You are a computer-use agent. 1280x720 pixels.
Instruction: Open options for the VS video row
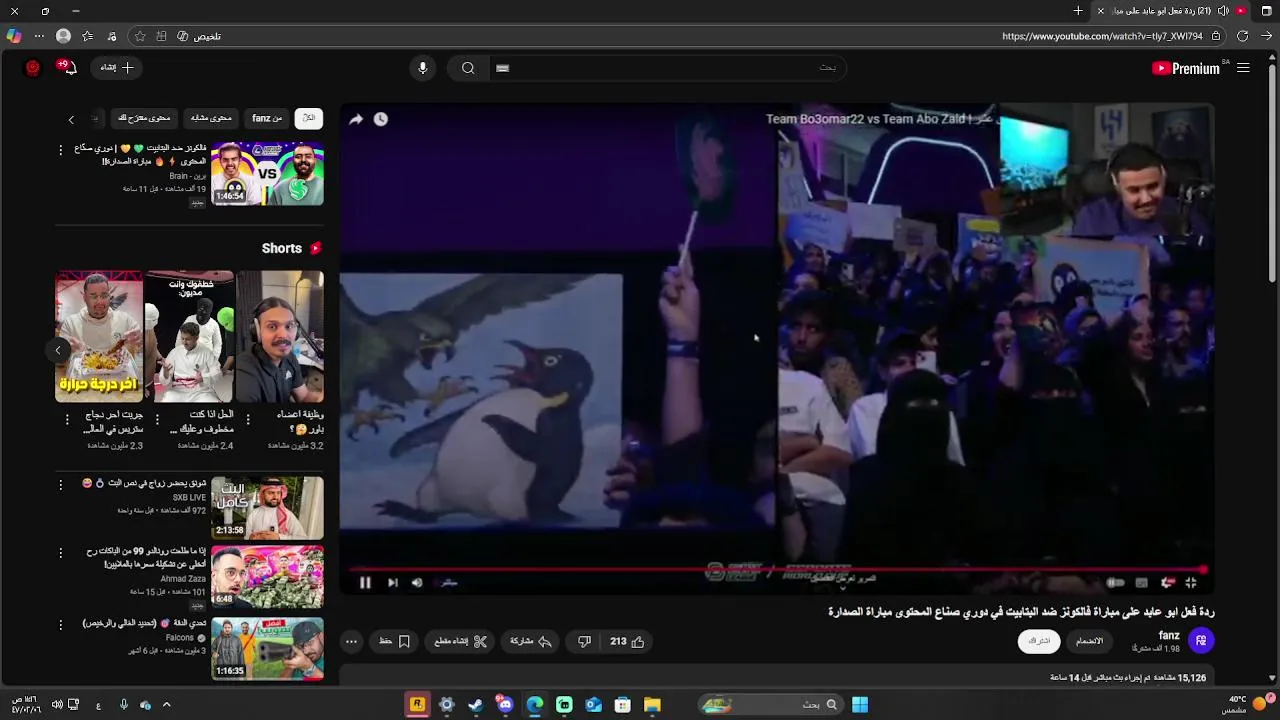[60, 150]
